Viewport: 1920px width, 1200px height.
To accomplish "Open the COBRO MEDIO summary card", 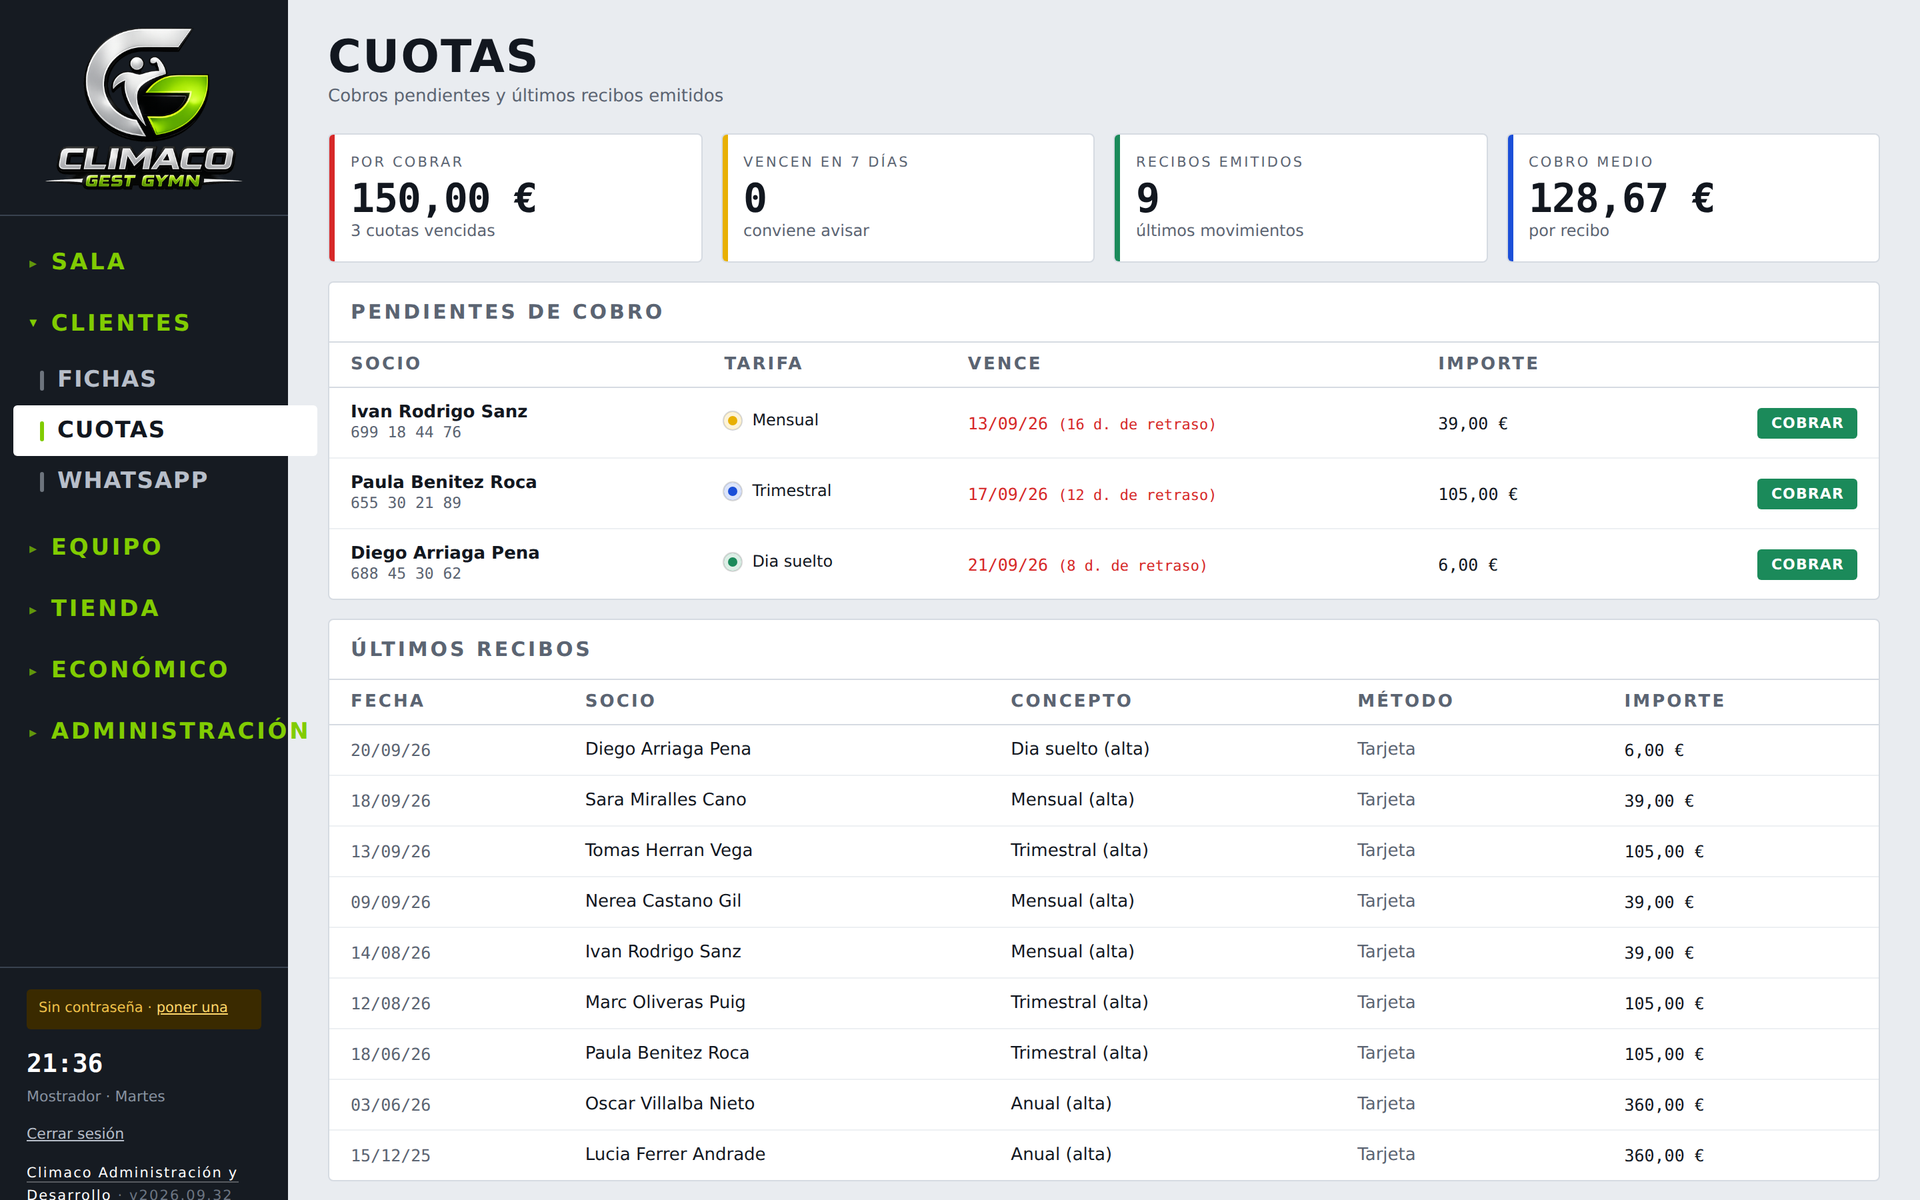I will 1693,198.
